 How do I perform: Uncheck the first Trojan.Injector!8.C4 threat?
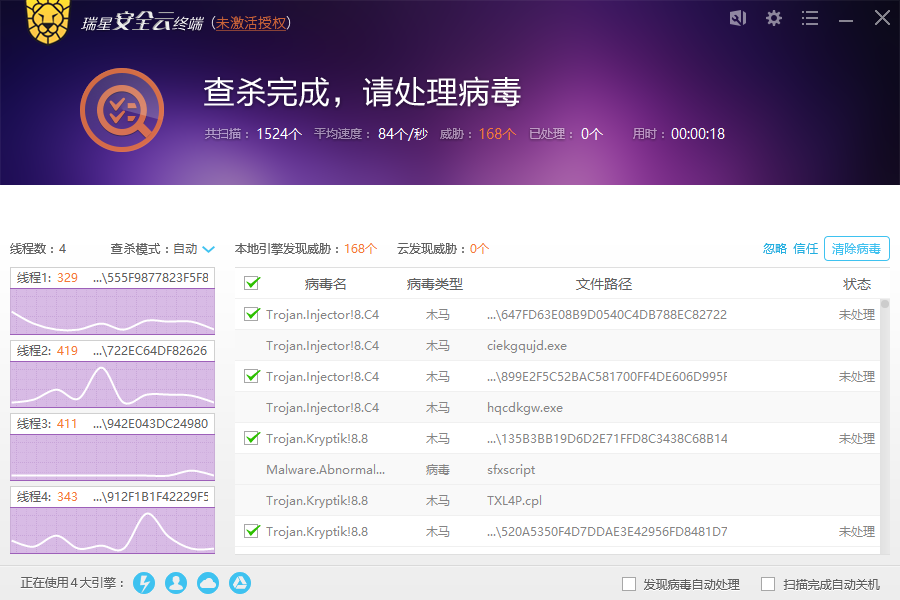pos(252,314)
